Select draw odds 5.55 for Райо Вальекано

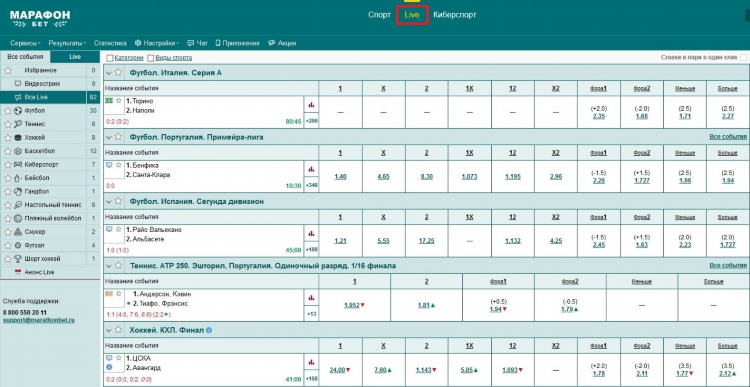(x=383, y=241)
